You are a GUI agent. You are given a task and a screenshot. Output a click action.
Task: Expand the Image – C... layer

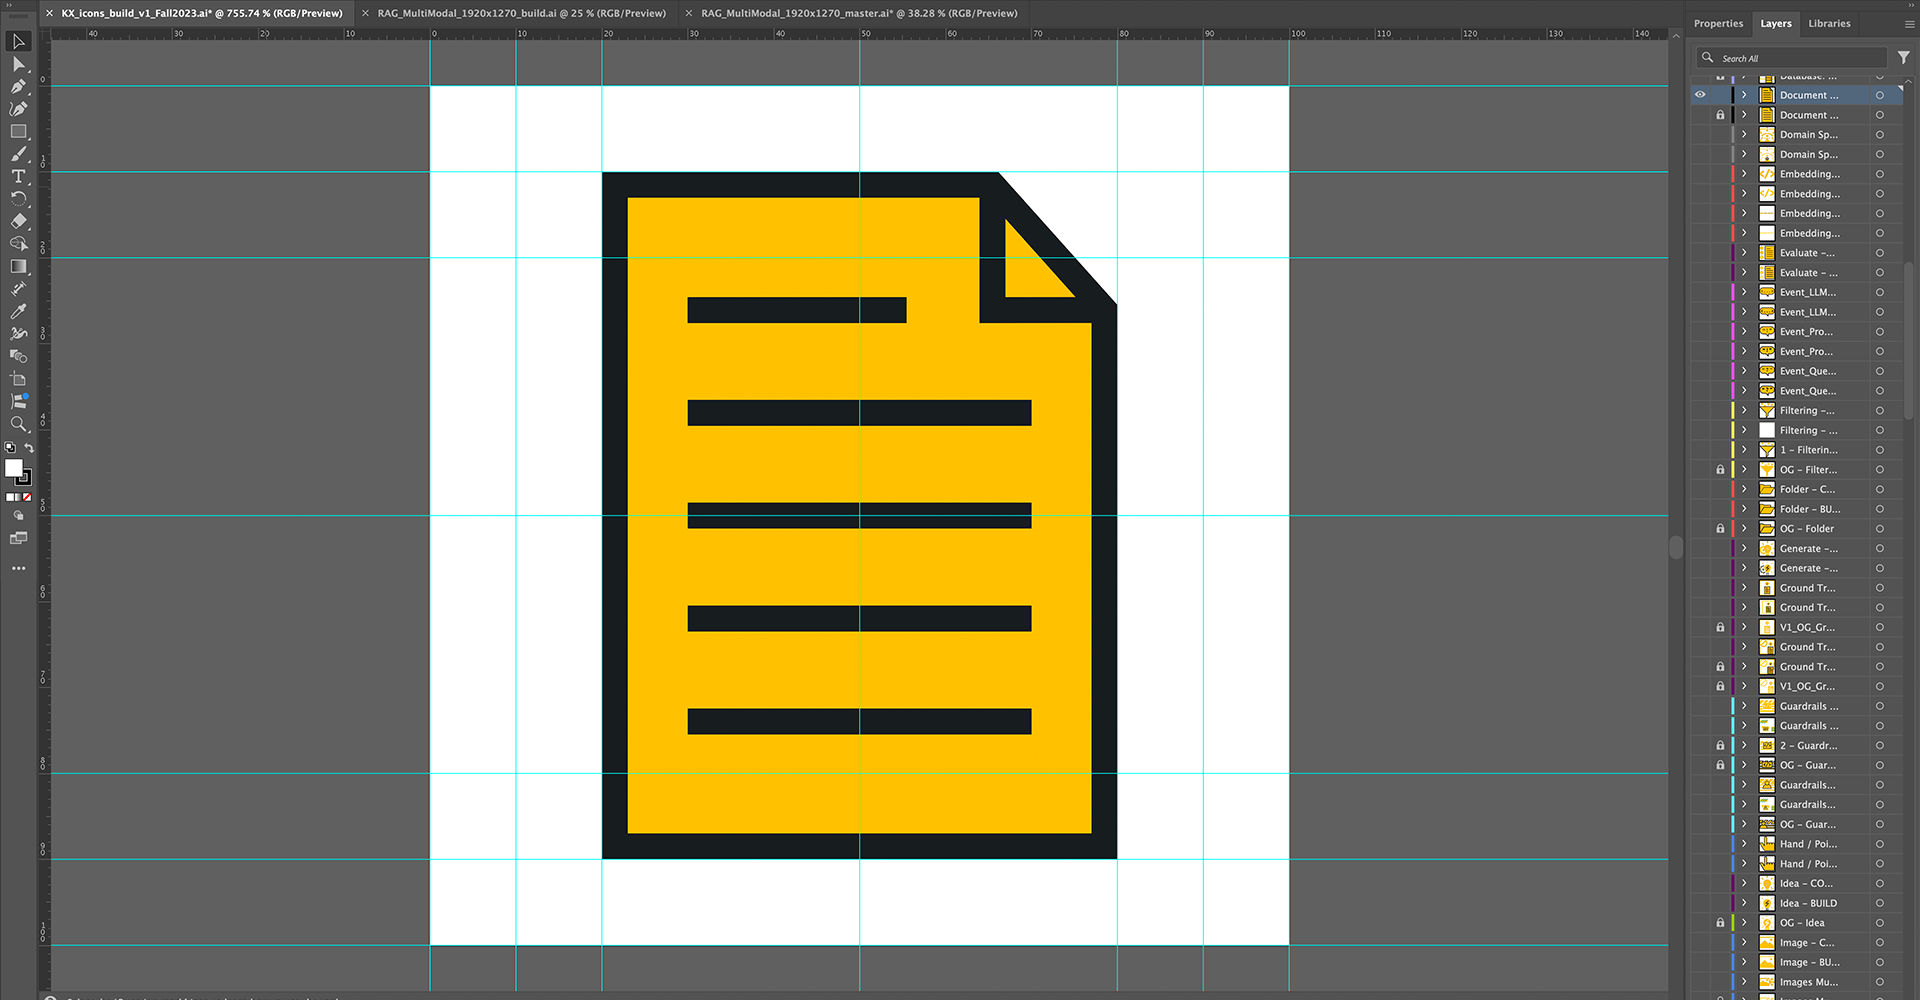pos(1744,943)
